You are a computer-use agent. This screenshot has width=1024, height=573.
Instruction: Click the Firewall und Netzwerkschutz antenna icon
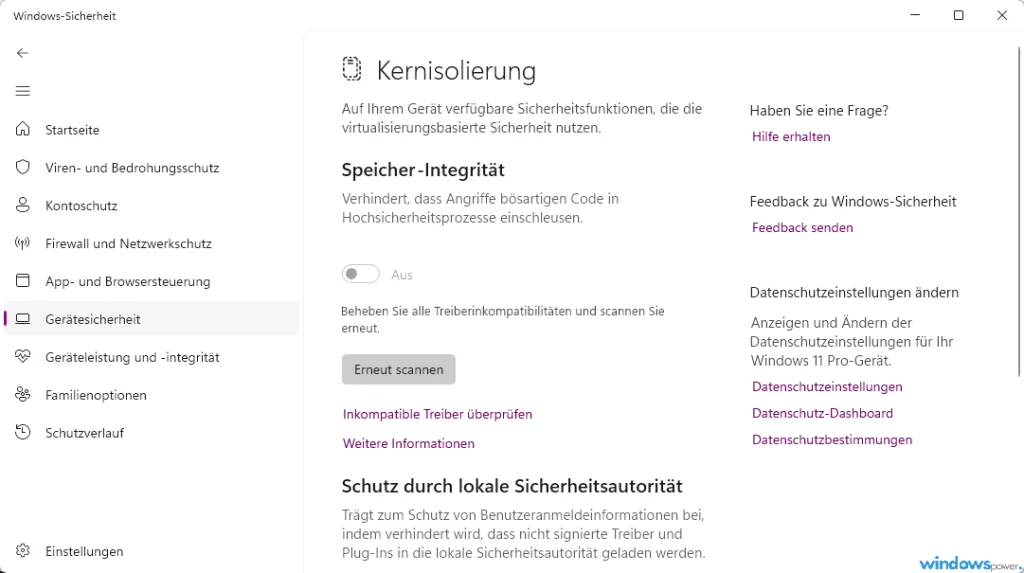tap(22, 243)
